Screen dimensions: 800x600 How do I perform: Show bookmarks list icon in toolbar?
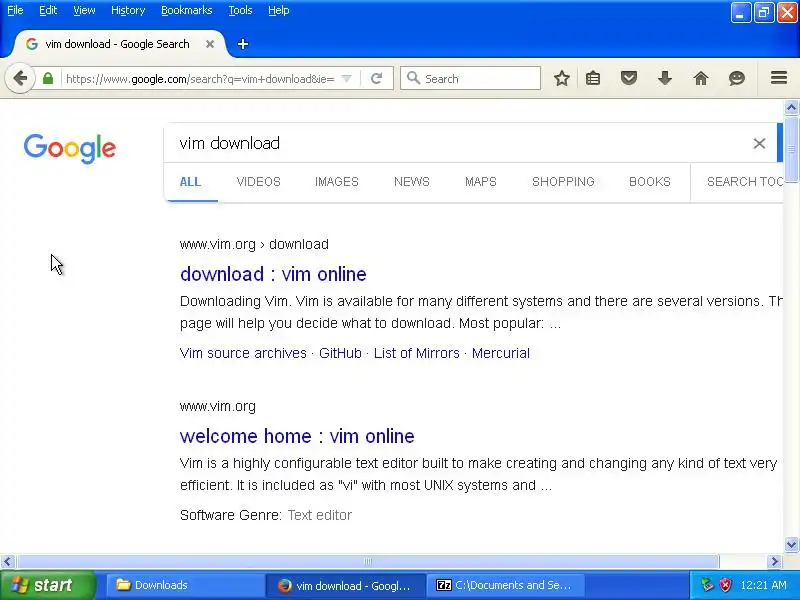coord(593,78)
